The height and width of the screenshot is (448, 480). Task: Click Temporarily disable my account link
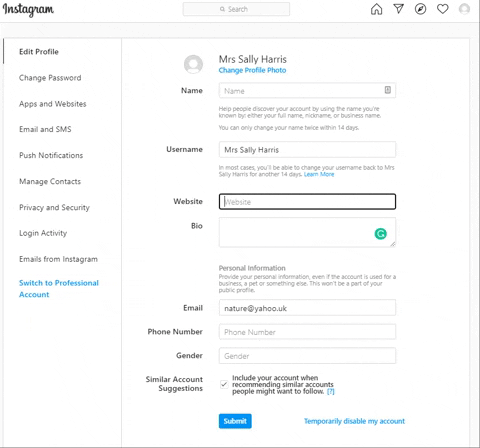click(354, 421)
